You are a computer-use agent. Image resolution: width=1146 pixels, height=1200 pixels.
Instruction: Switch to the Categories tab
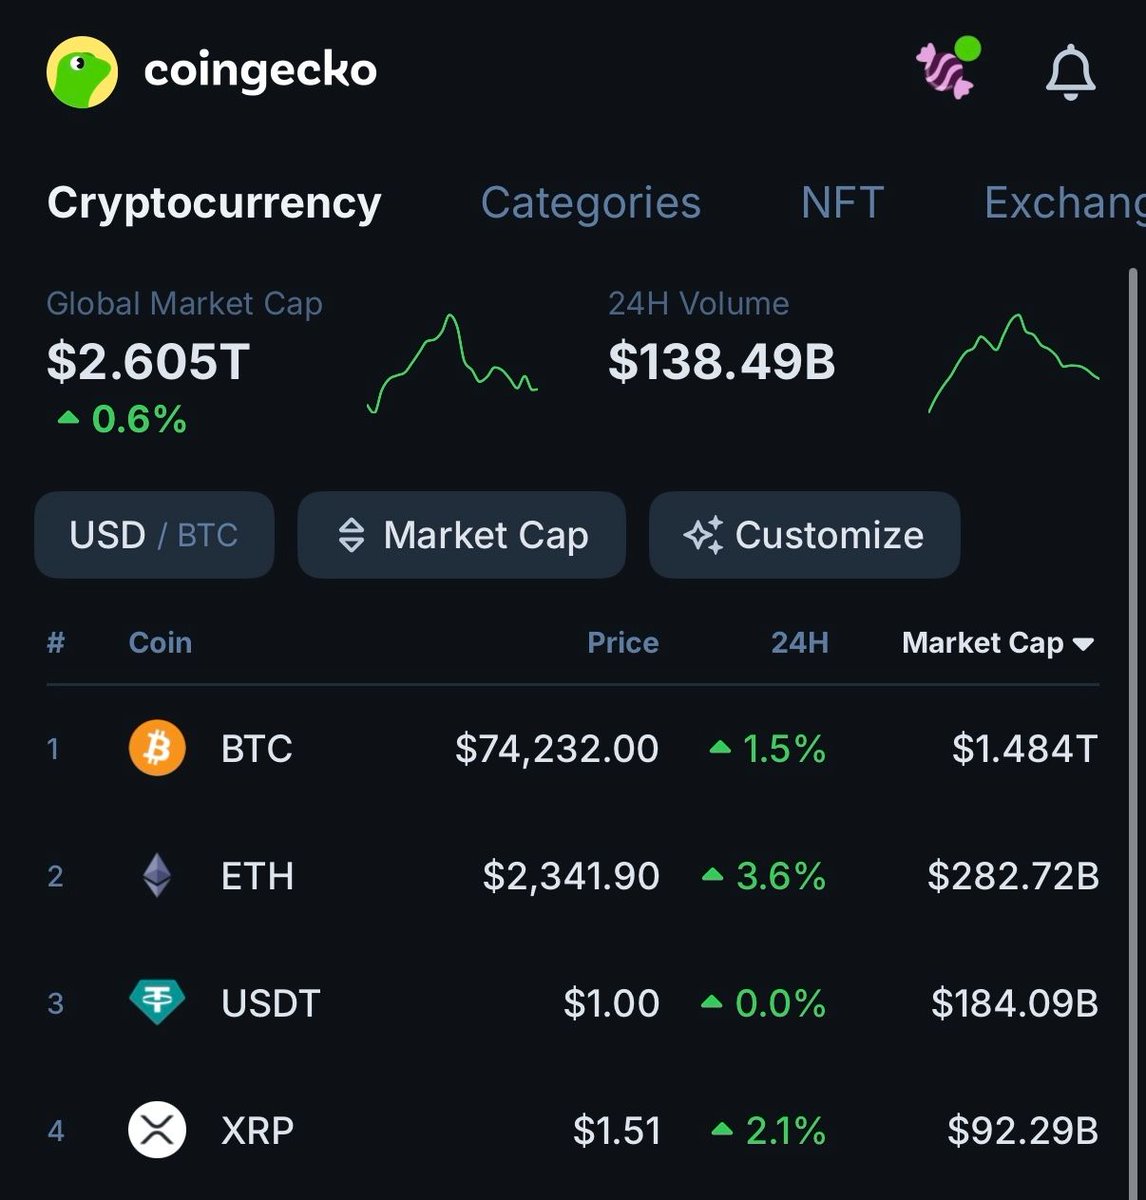[x=590, y=203]
